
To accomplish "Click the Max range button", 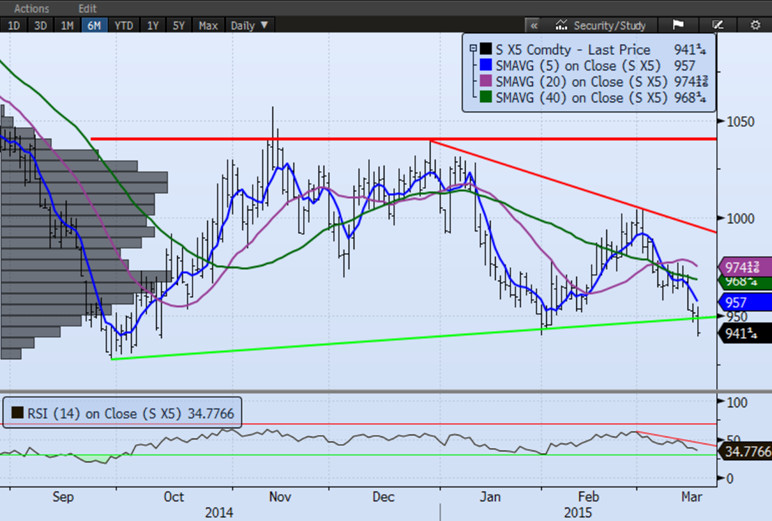I will click(x=208, y=25).
